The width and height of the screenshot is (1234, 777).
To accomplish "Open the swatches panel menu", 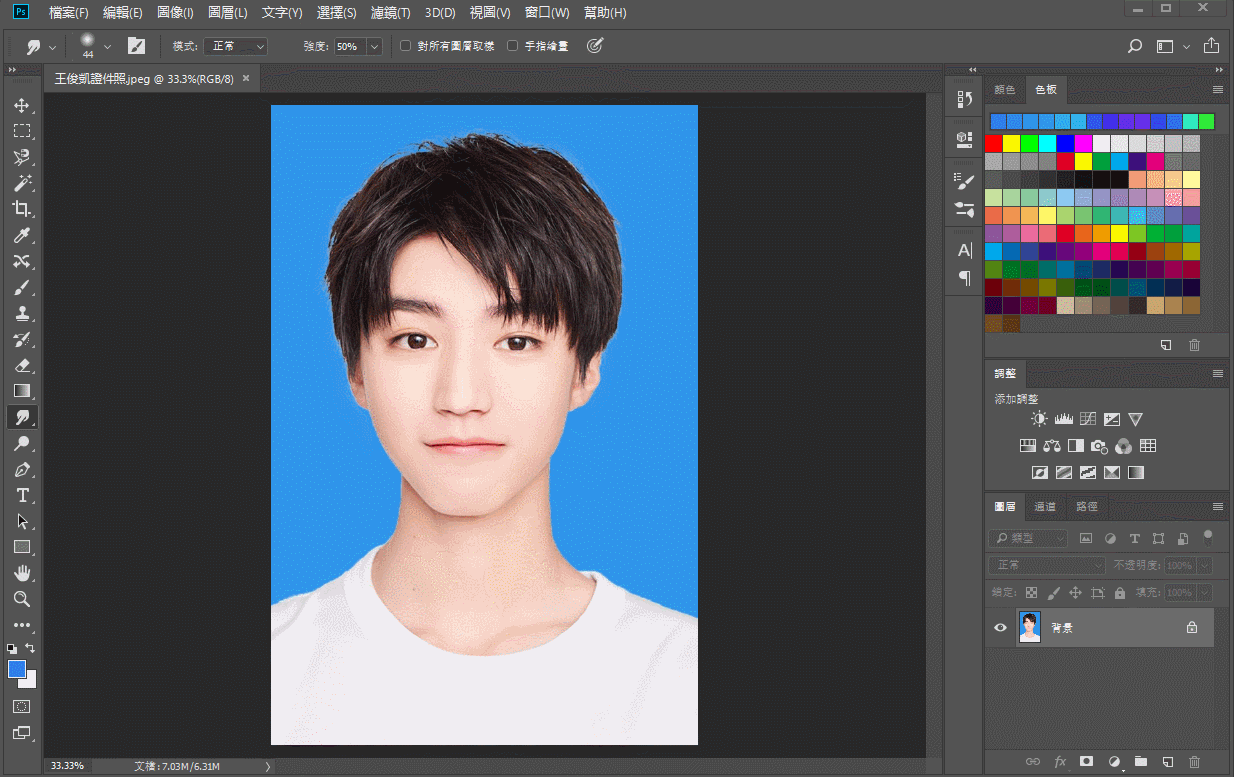I will 1217,90.
